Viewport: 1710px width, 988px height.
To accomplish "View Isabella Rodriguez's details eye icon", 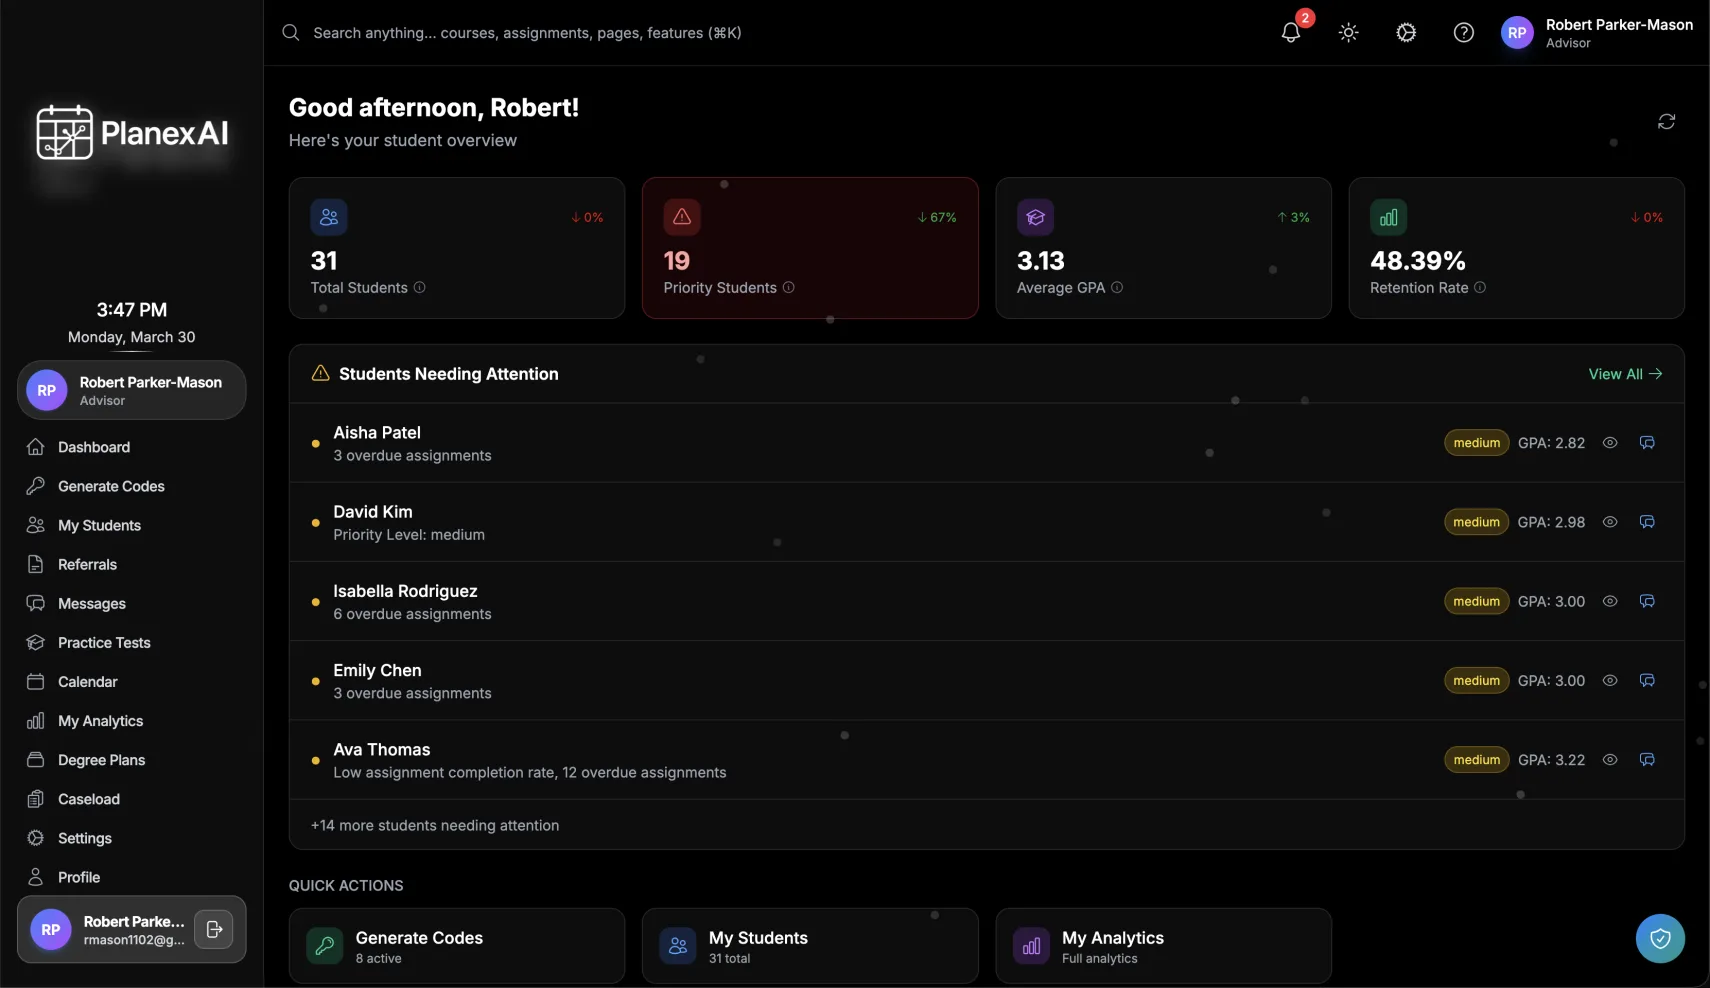I will point(1610,601).
